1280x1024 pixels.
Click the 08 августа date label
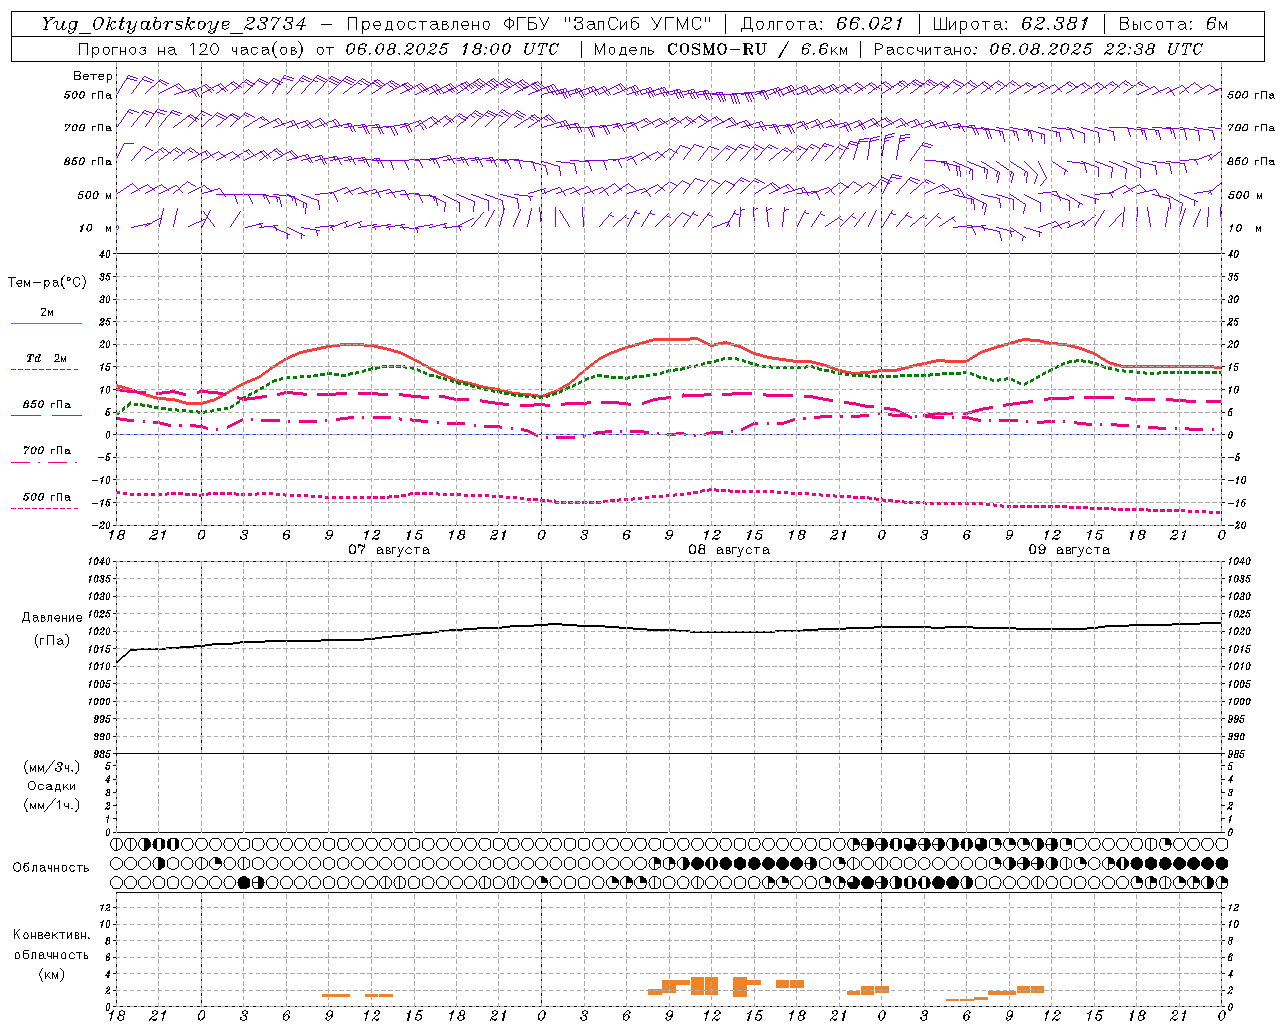pyautogui.click(x=729, y=550)
